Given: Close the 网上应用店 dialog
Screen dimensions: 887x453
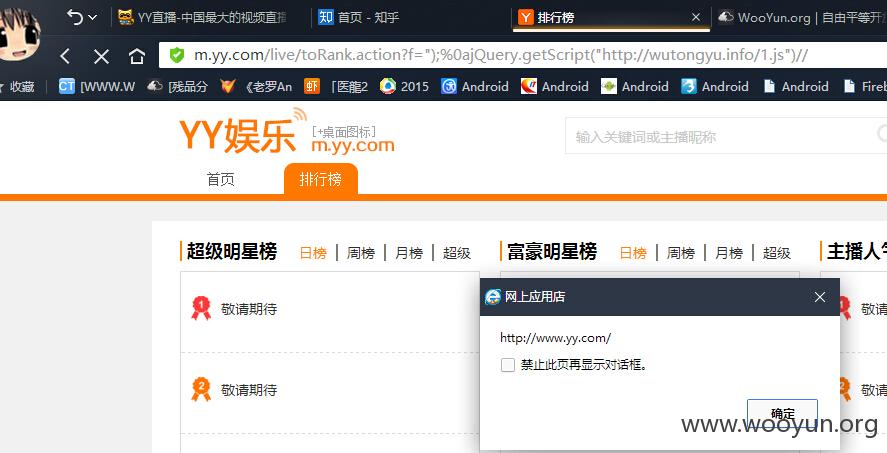Looking at the screenshot, I should [x=820, y=297].
